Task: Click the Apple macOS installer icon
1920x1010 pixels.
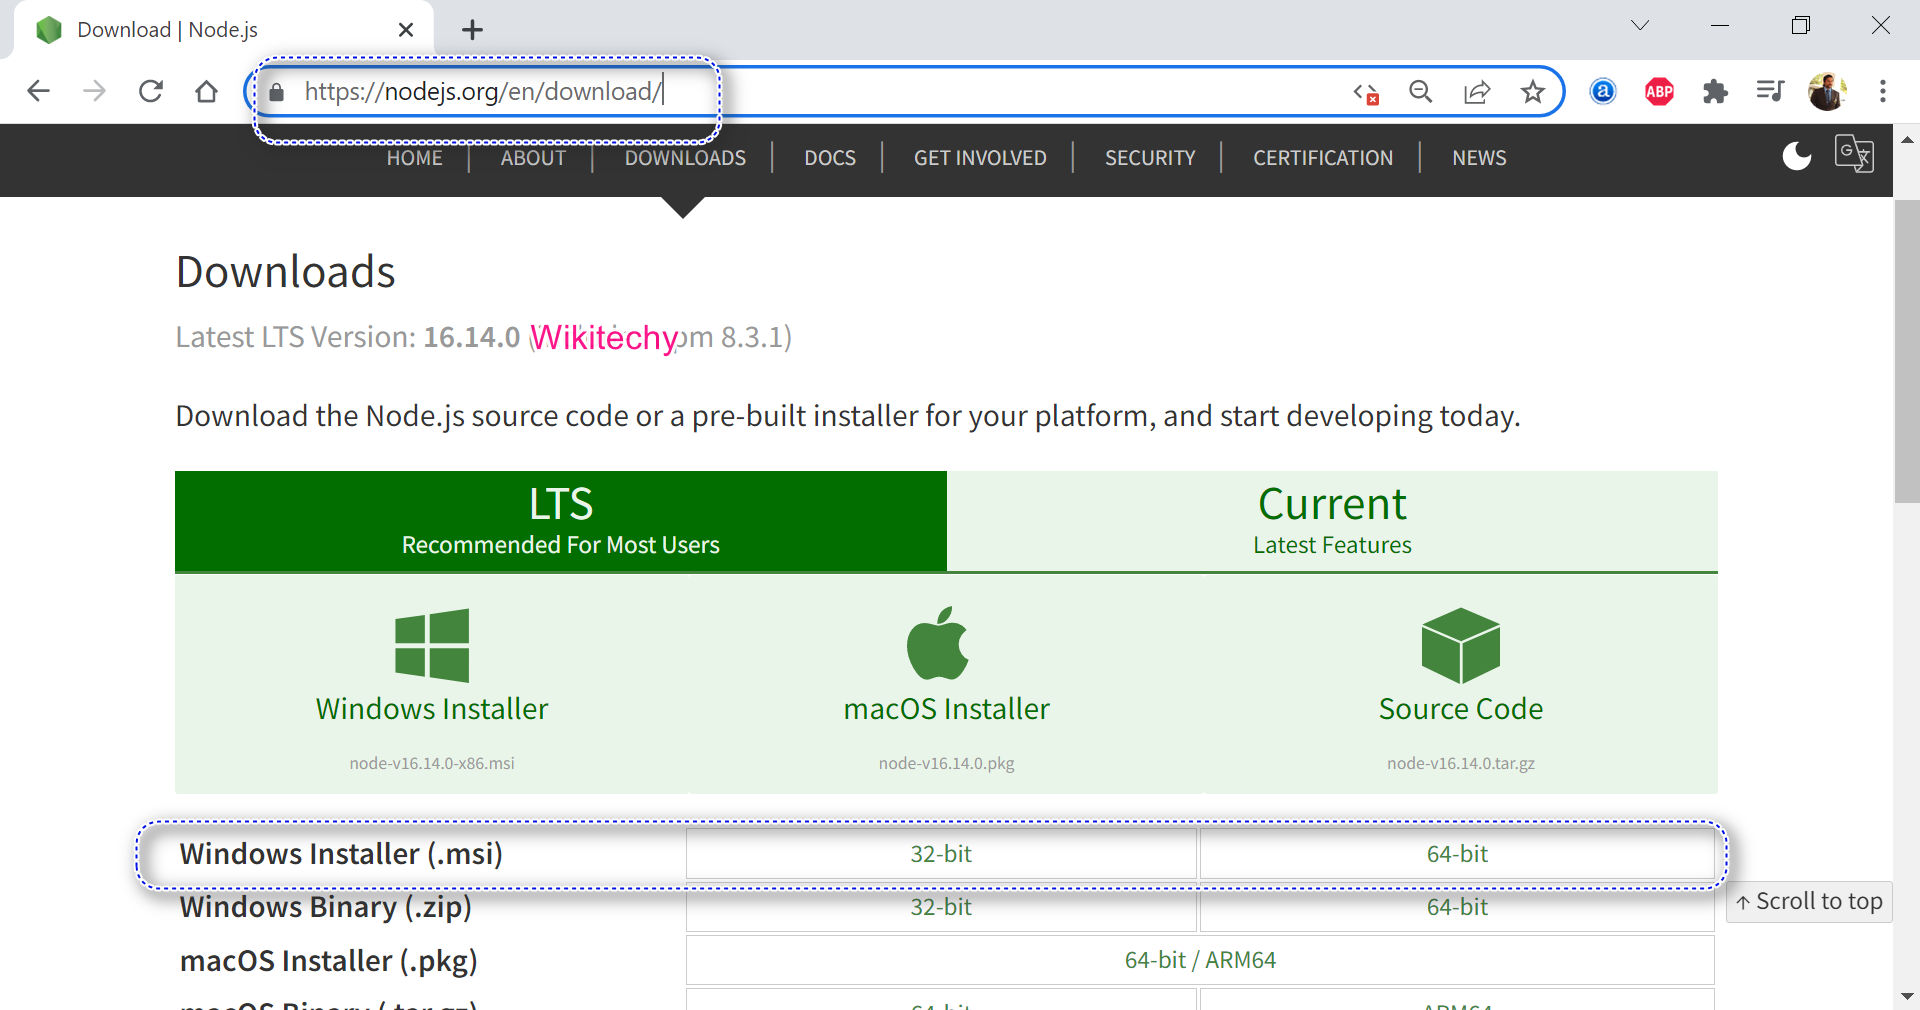Action: (x=938, y=644)
